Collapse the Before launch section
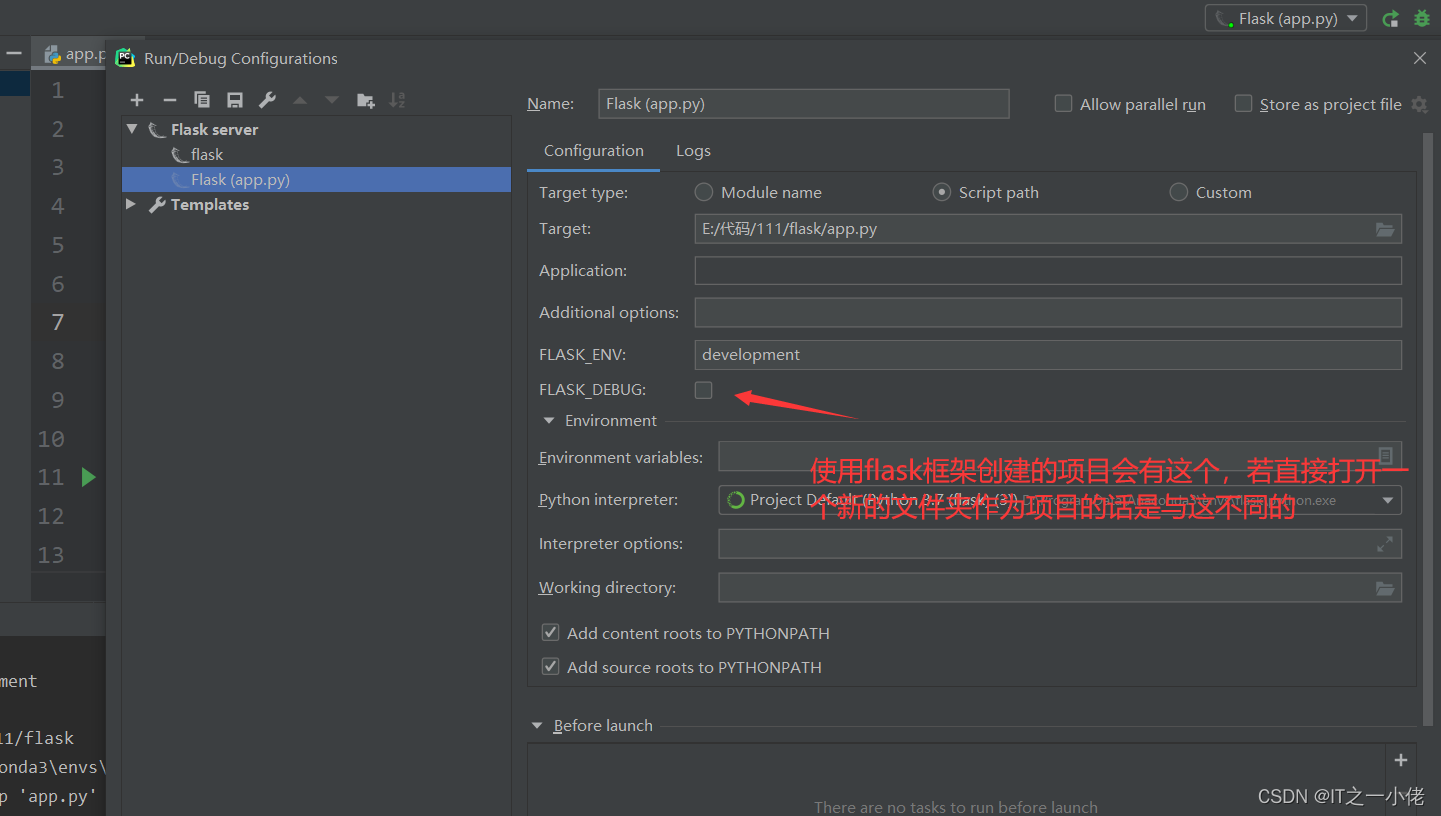 click(x=537, y=726)
